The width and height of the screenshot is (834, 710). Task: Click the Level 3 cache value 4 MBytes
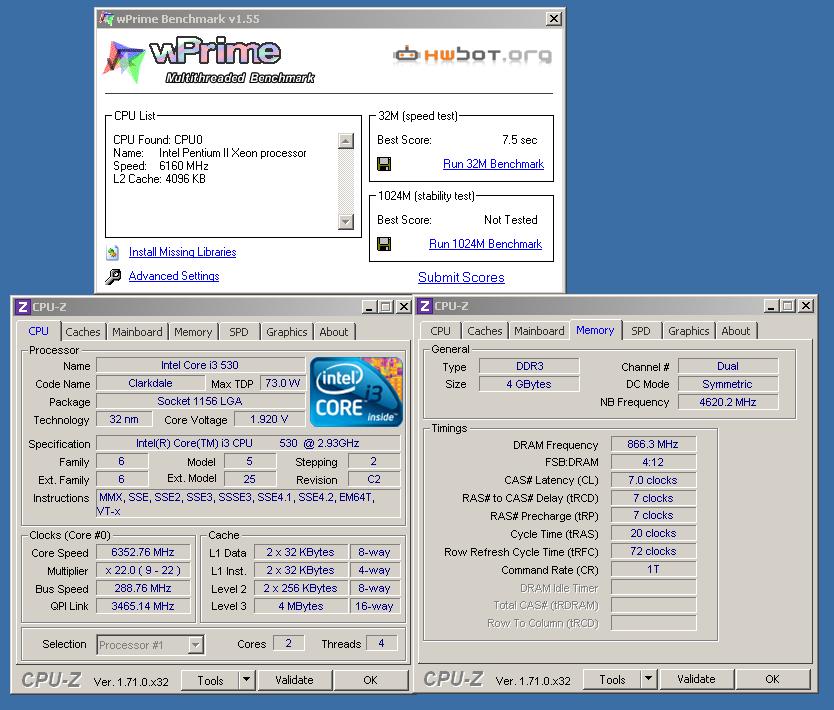(x=301, y=606)
